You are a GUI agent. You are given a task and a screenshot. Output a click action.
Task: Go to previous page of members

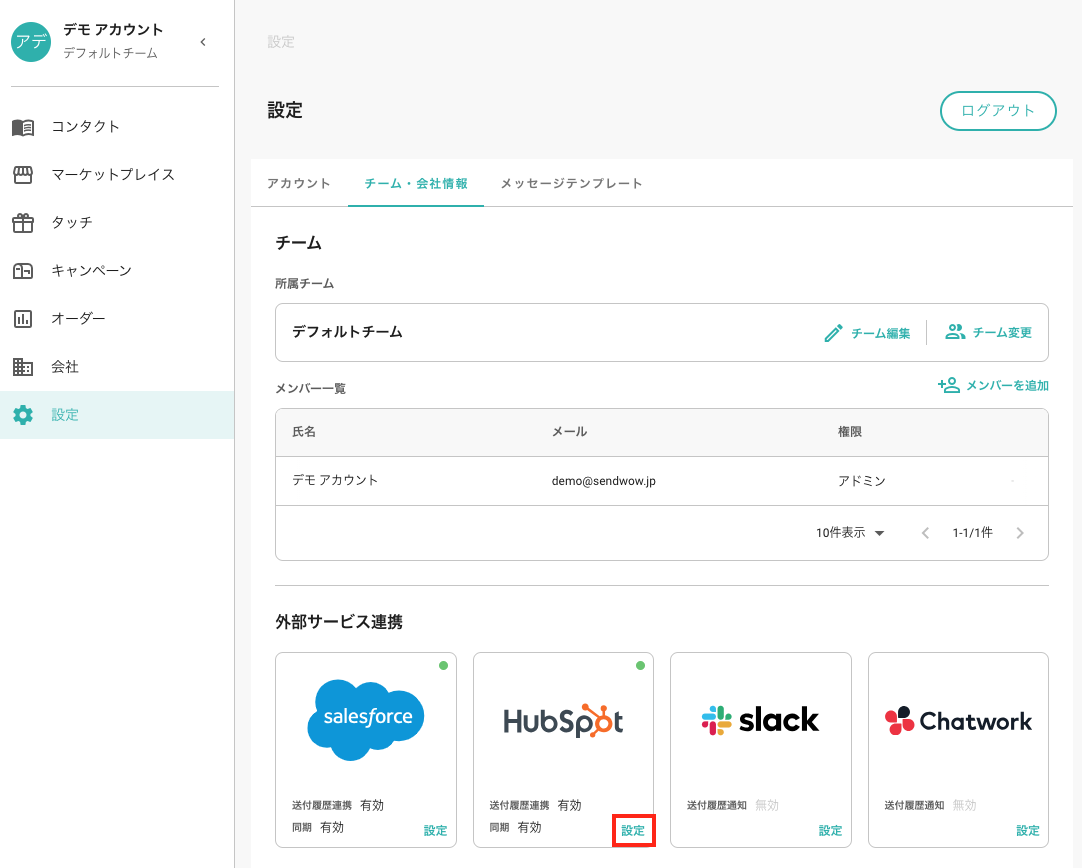coord(925,533)
